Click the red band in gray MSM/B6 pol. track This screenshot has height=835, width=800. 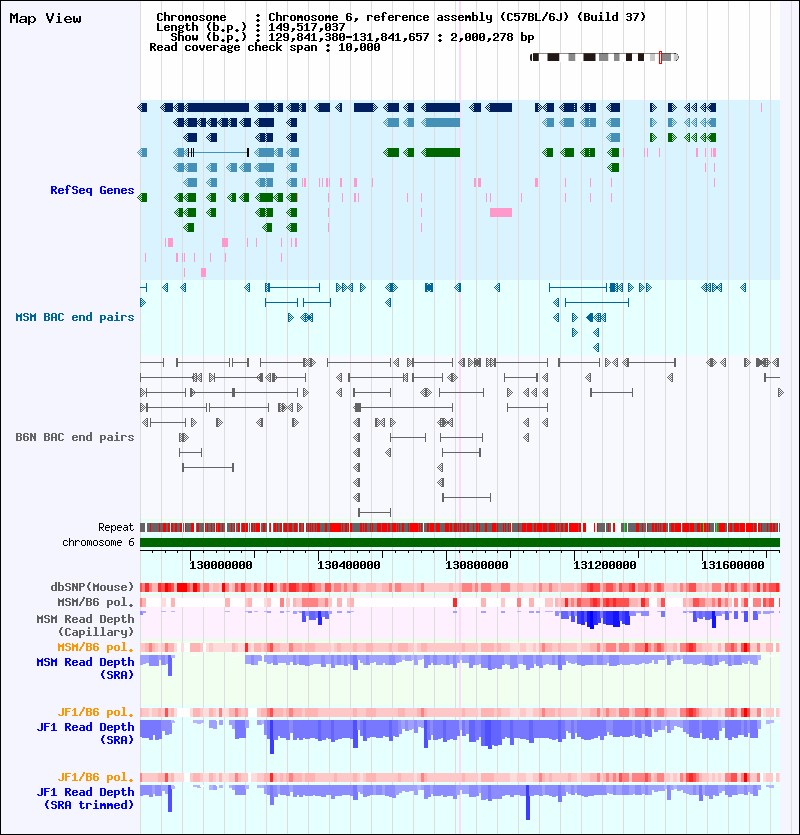click(x=455, y=602)
